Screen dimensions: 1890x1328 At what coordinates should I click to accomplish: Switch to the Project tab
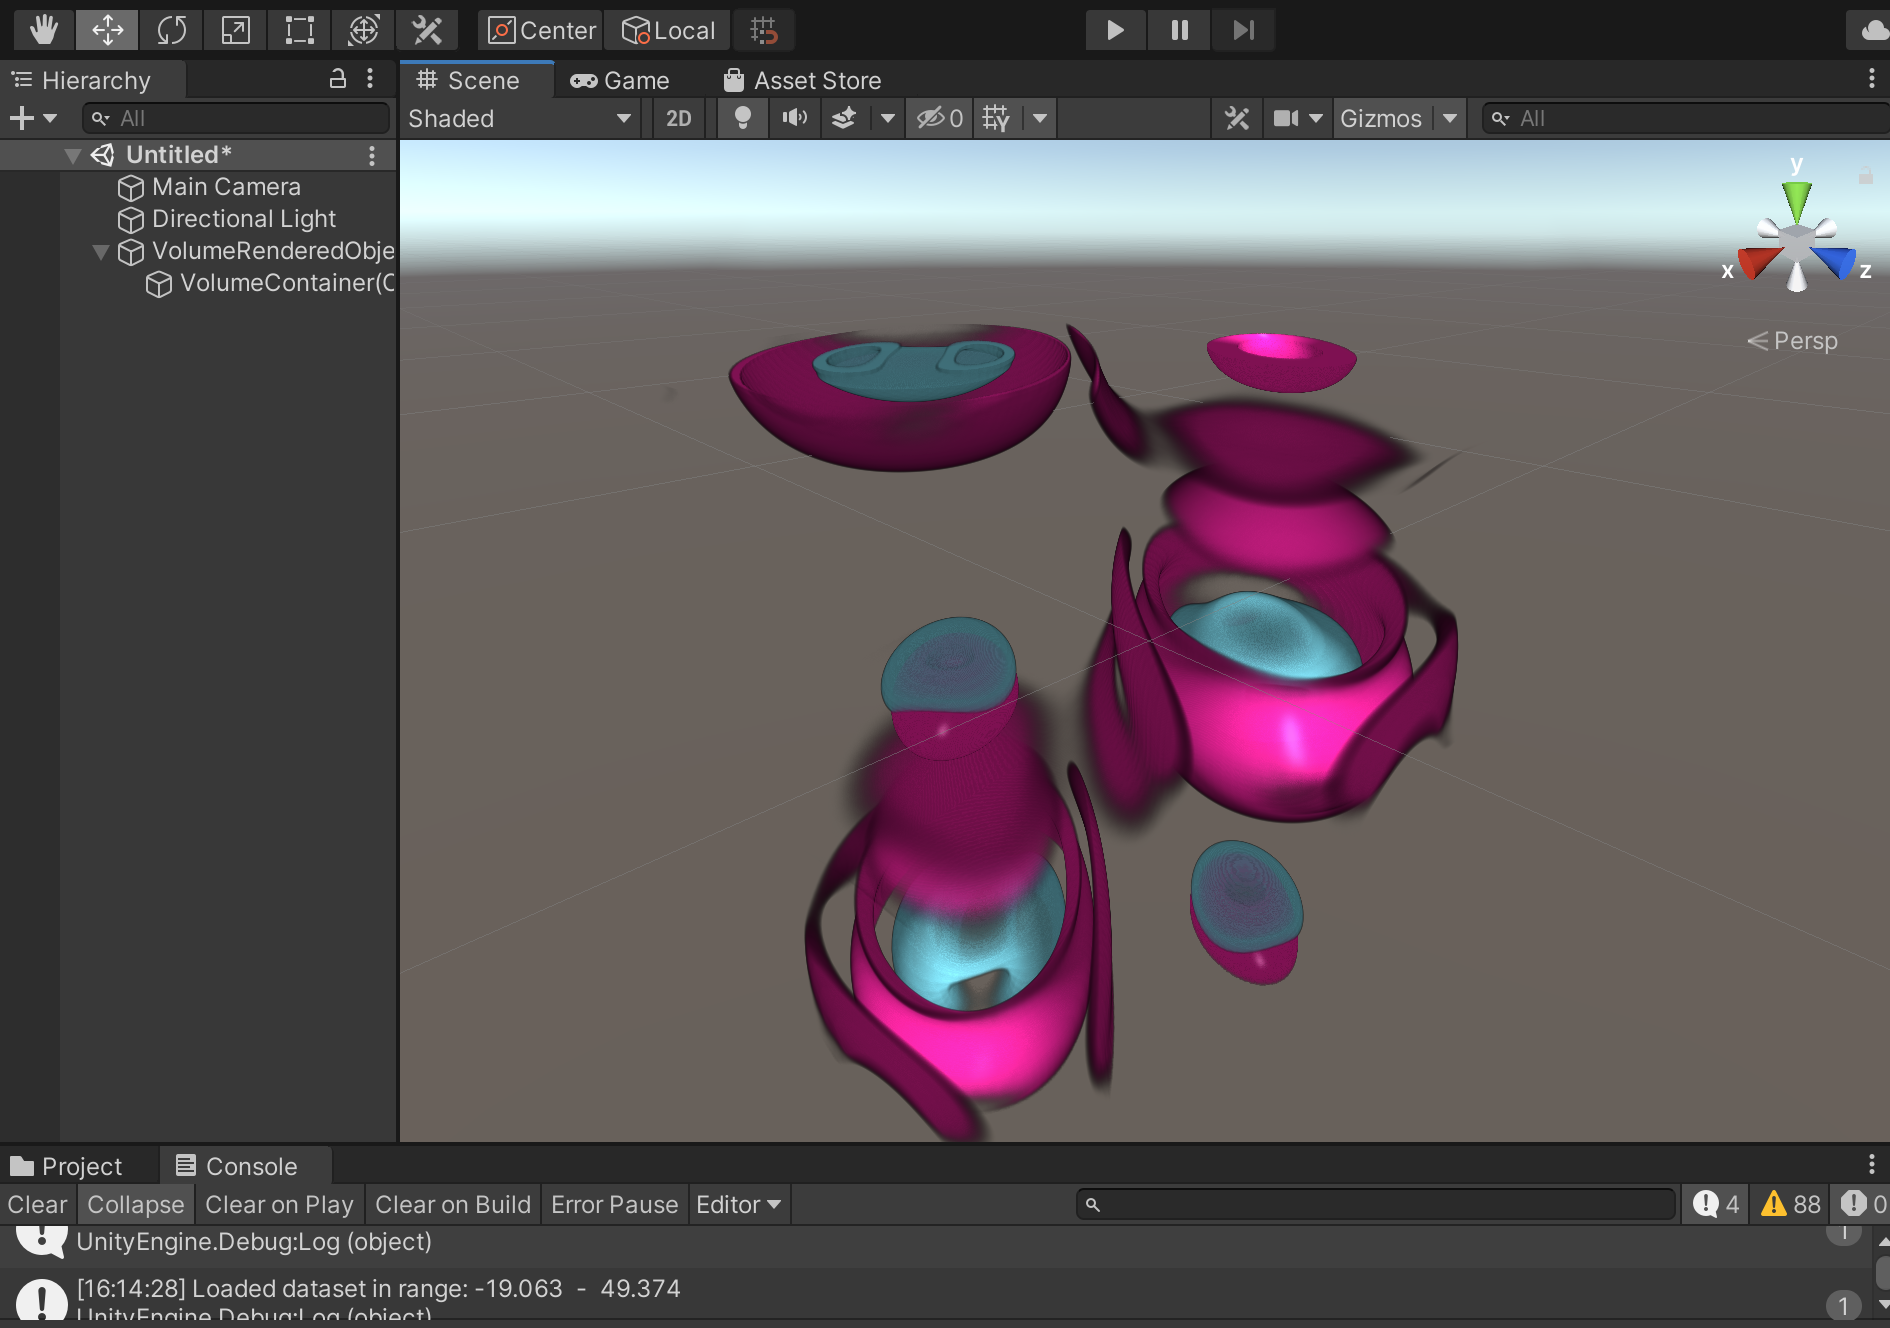point(66,1166)
